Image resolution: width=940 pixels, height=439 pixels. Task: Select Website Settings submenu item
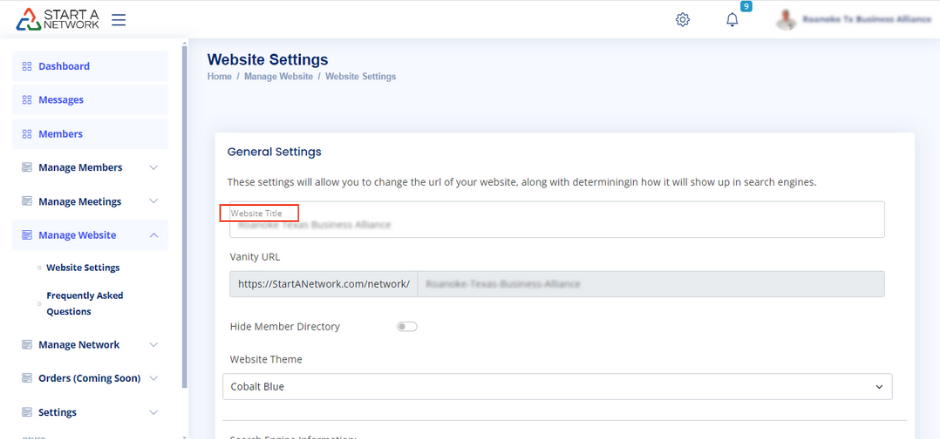pos(83,268)
